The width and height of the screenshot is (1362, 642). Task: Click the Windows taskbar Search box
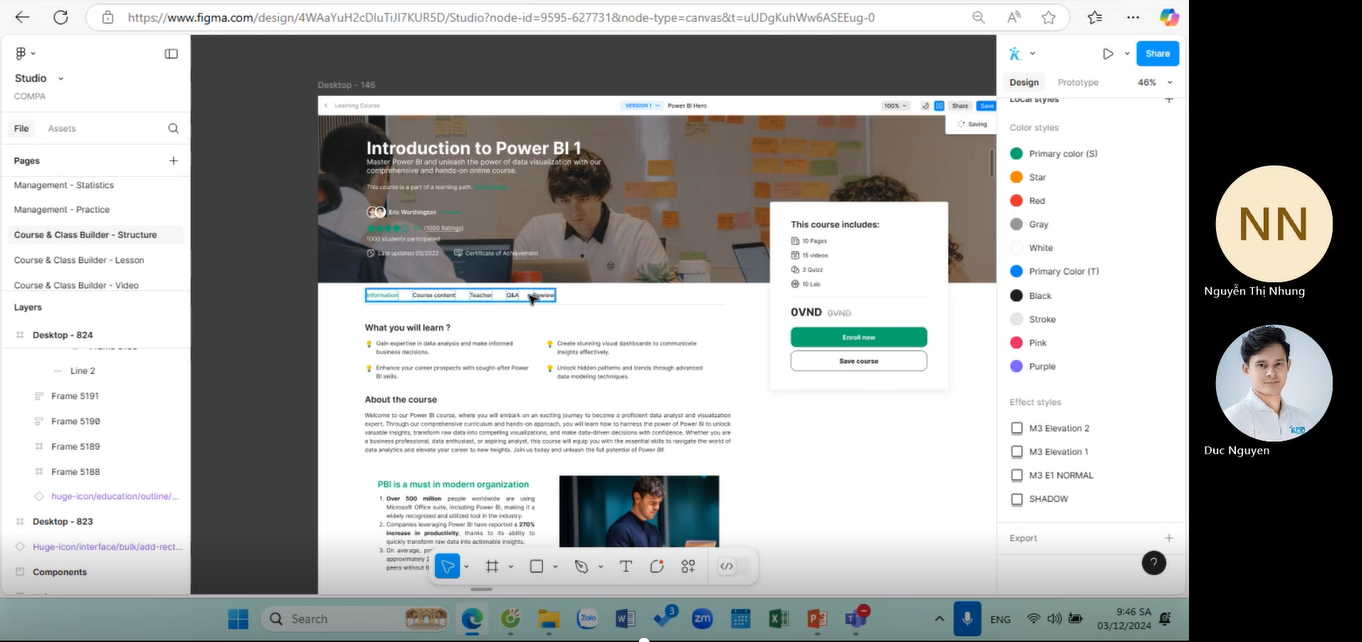(x=356, y=619)
